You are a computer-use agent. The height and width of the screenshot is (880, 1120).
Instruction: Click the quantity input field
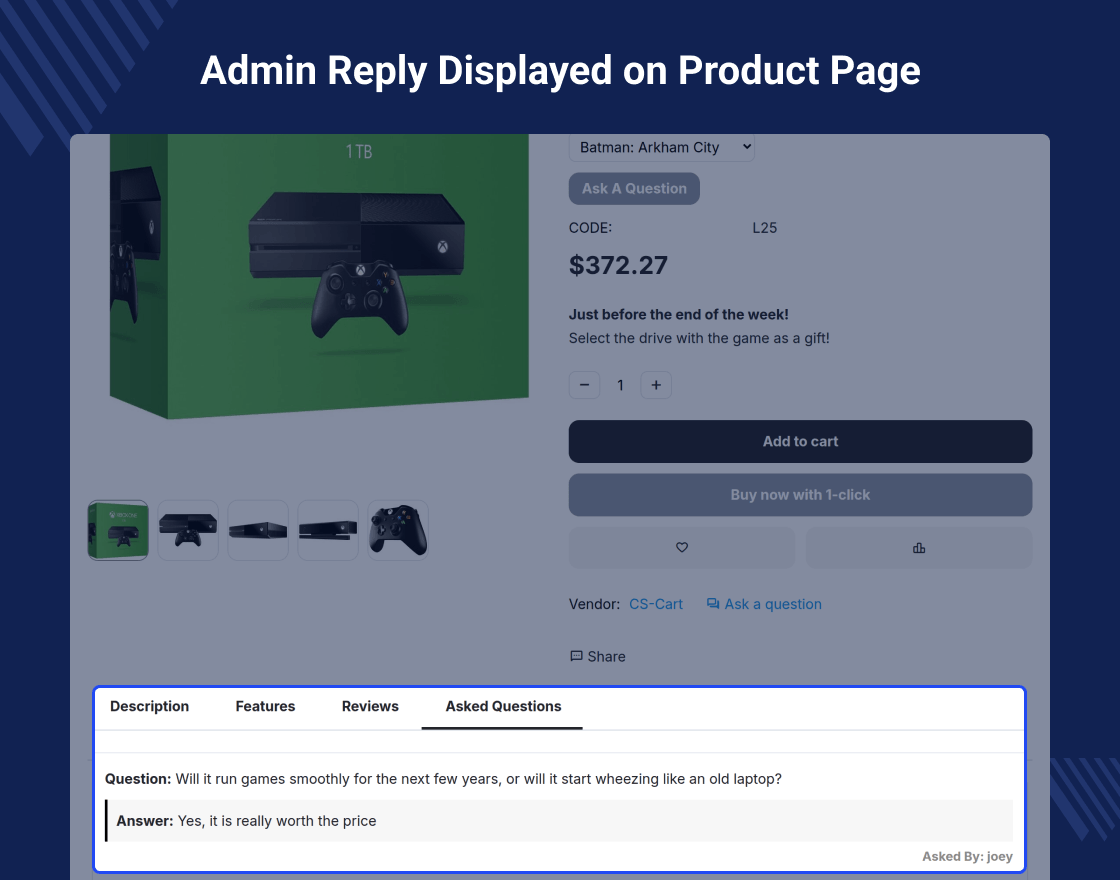pyautogui.click(x=620, y=385)
